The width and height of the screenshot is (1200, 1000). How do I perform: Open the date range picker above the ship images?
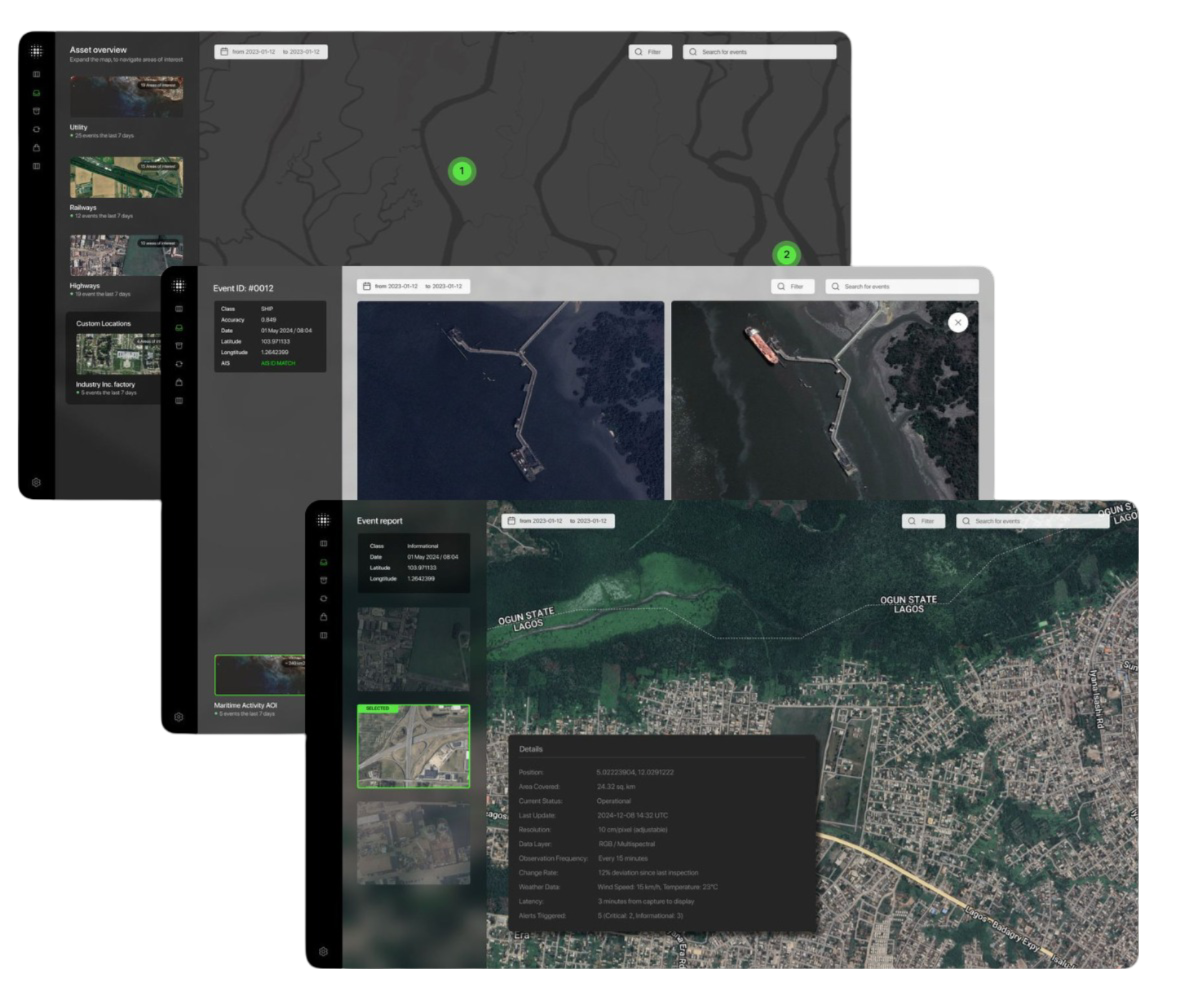click(x=413, y=287)
